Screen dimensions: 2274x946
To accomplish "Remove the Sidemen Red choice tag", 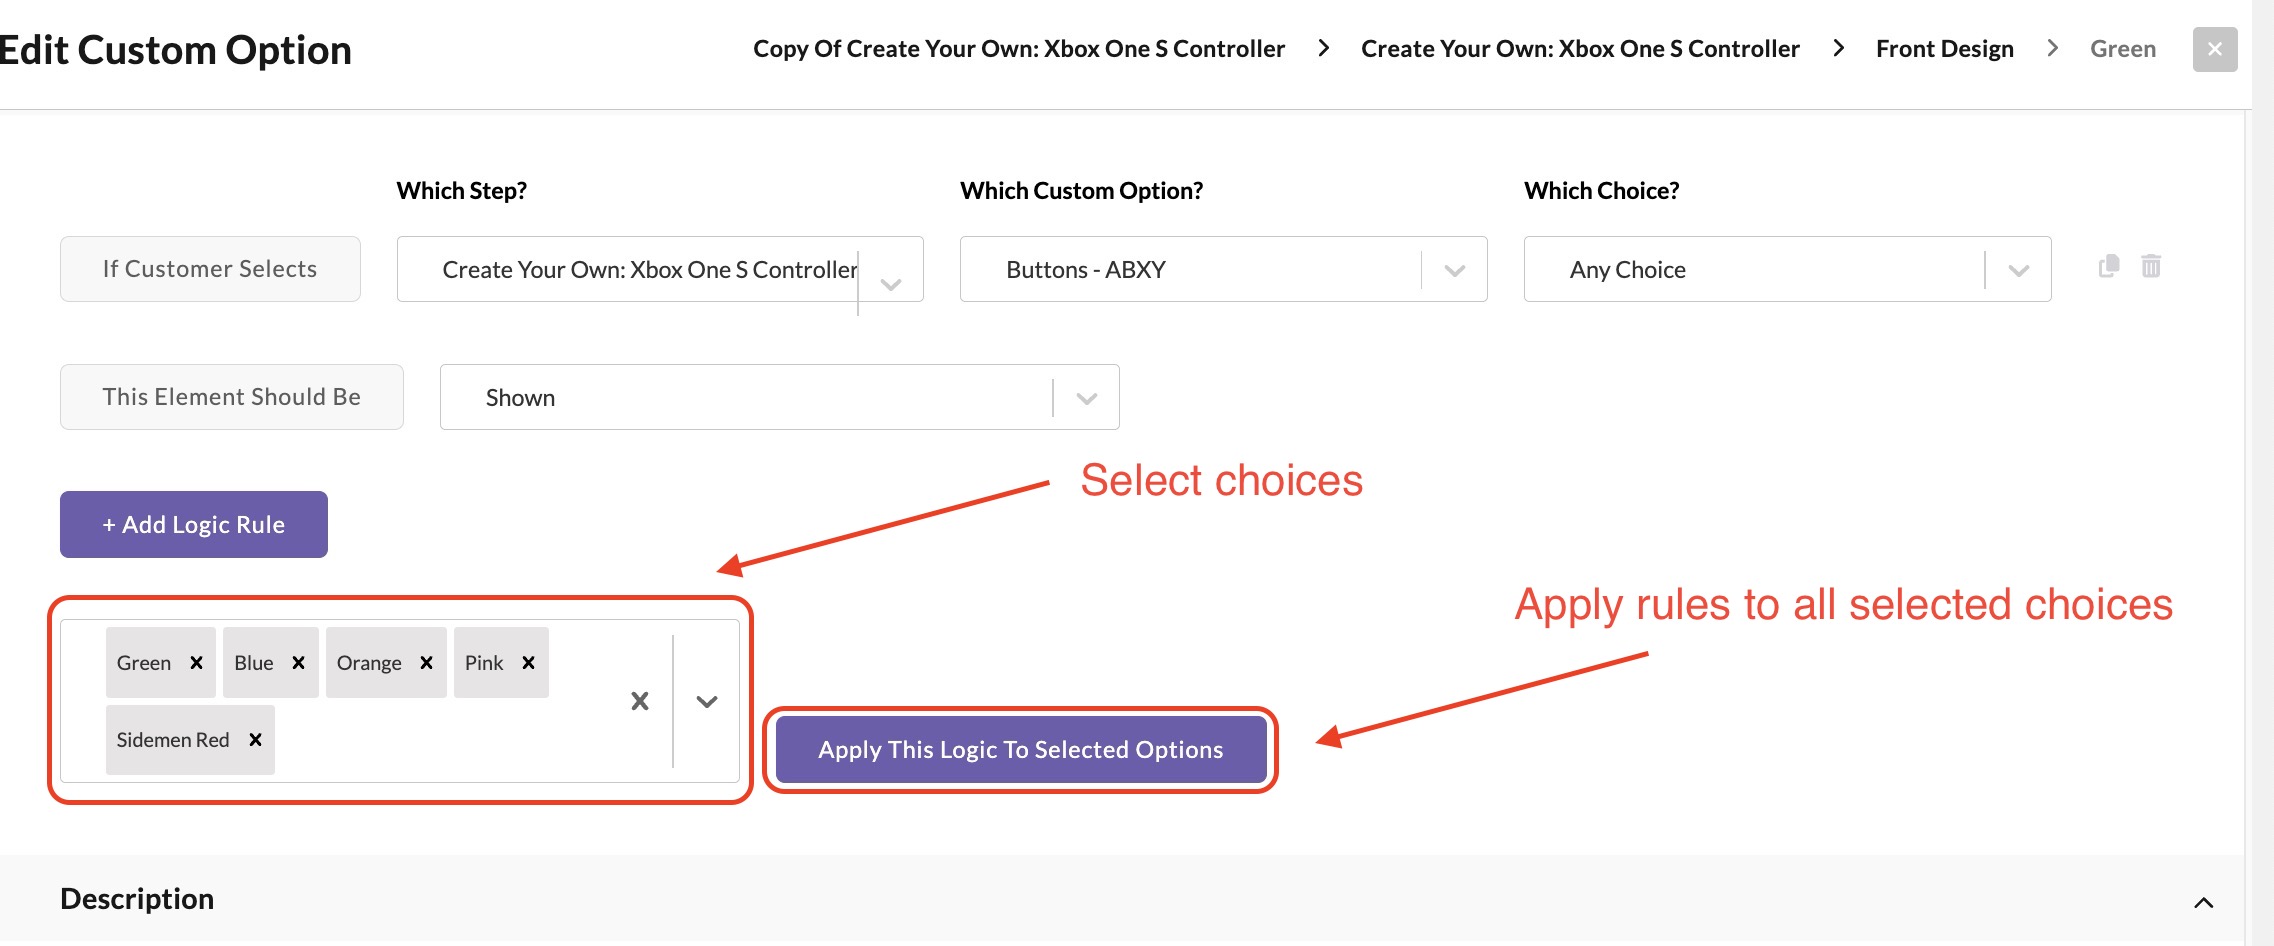I will coord(255,740).
